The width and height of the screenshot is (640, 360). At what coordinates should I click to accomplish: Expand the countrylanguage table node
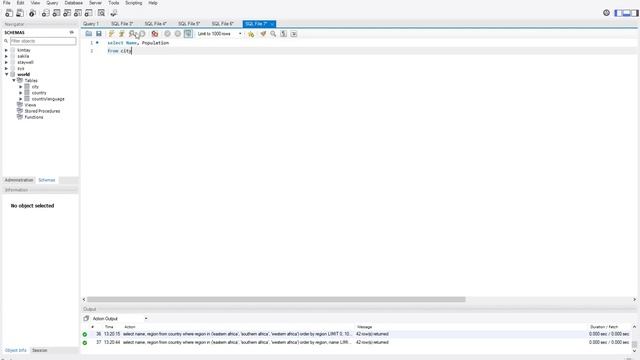pyautogui.click(x=20, y=99)
